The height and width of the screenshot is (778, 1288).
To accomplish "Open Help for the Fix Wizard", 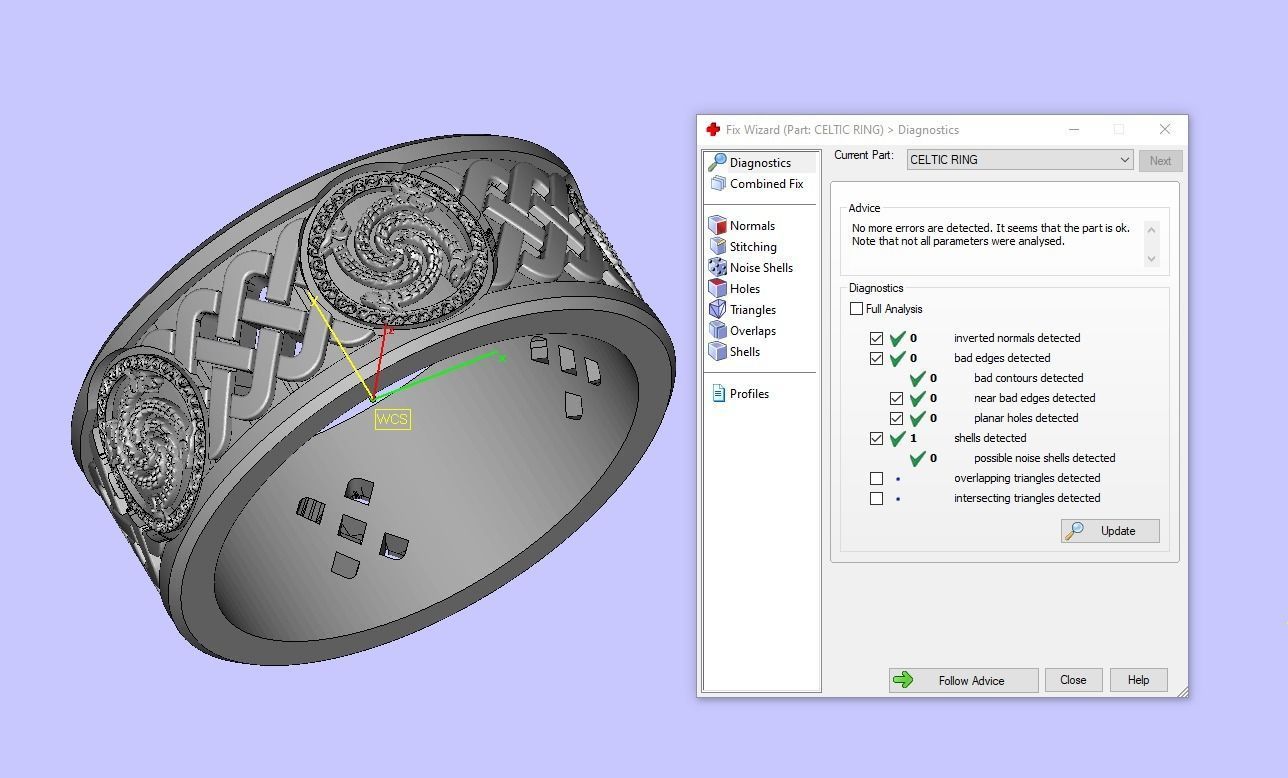I will (1138, 680).
